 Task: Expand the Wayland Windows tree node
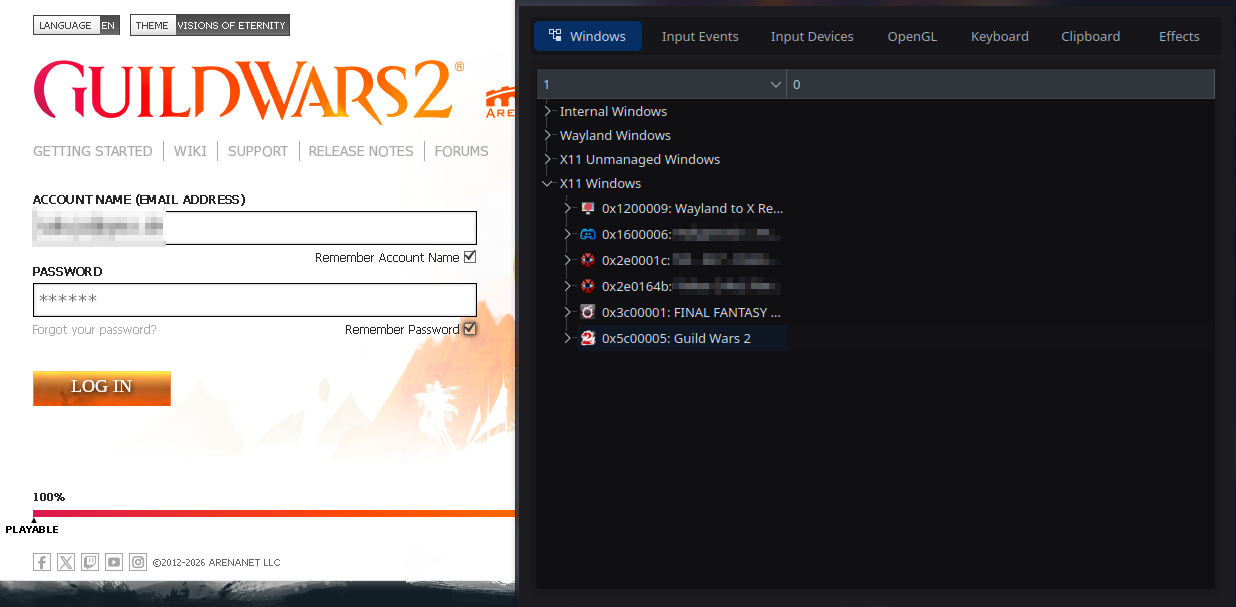tap(548, 135)
